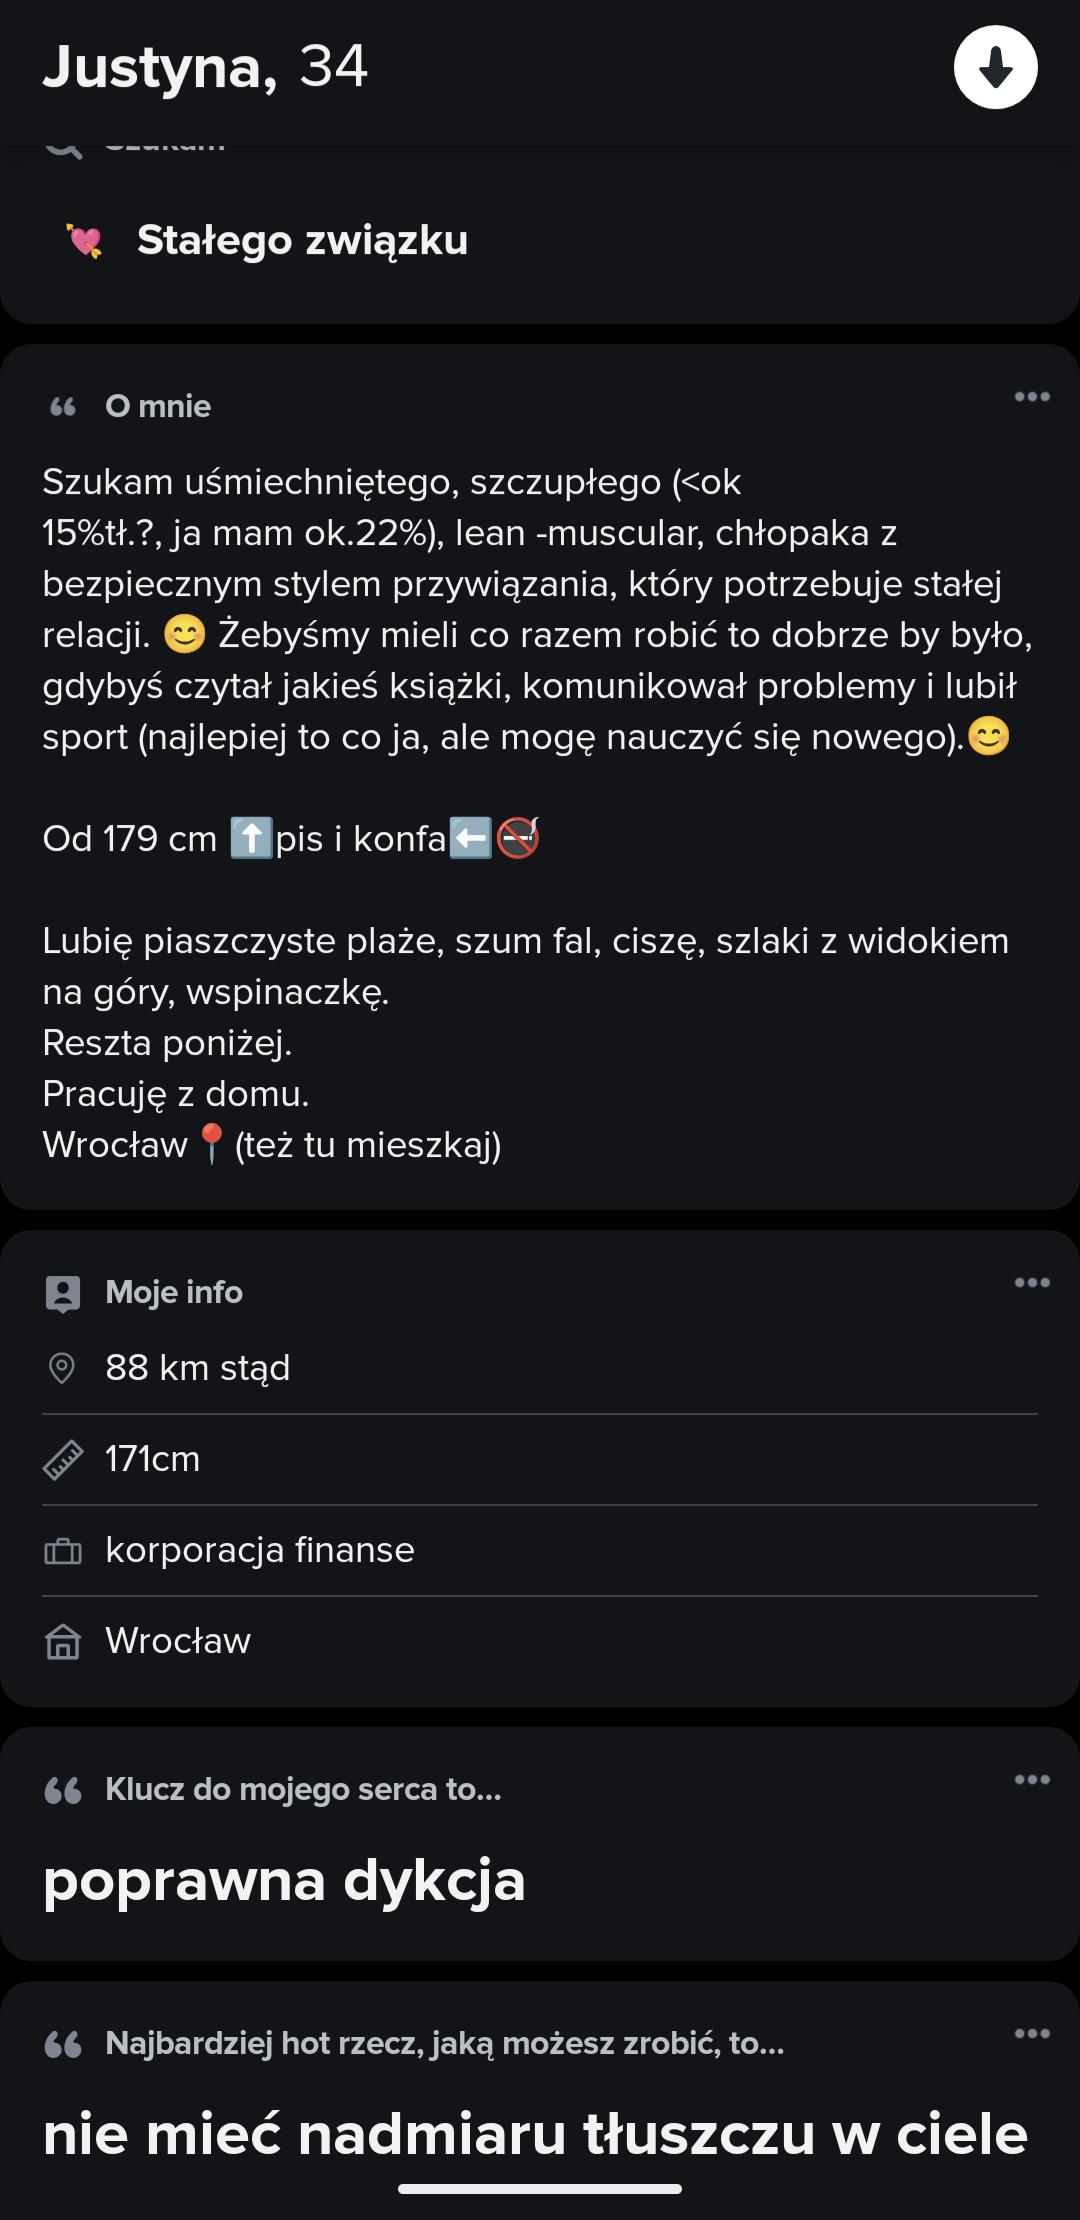Tap the korporacja finanse job row
The image size is (1080, 2220).
coord(260,1550)
